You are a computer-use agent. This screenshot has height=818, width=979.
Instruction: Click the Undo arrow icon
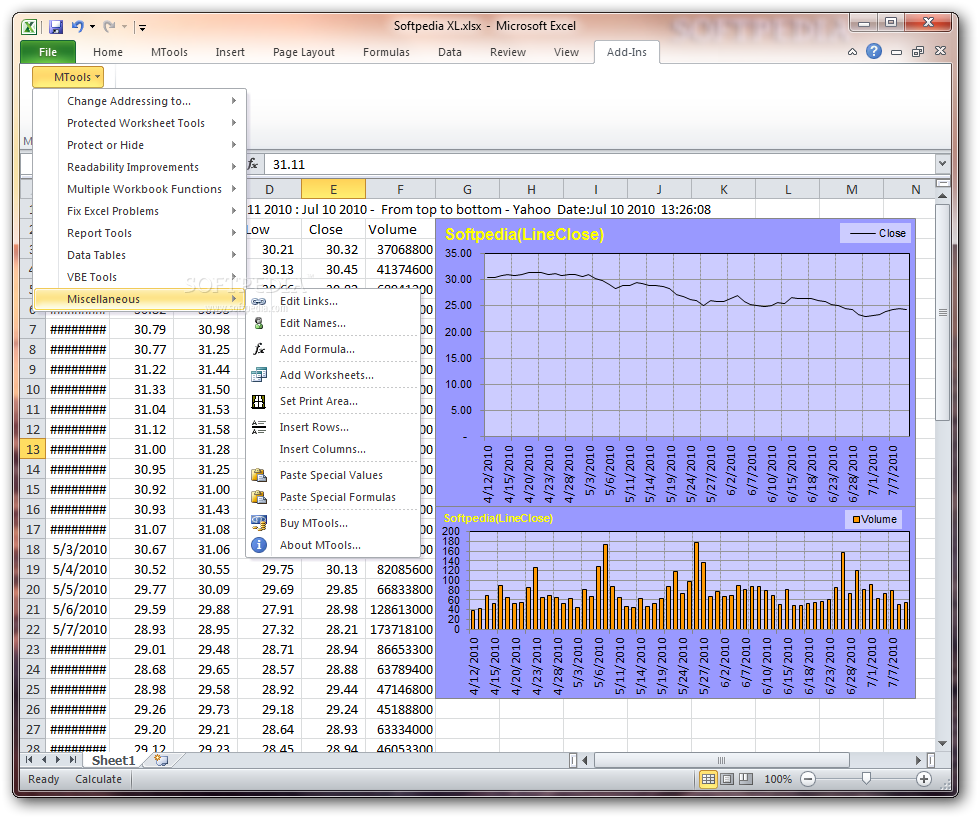(x=78, y=26)
